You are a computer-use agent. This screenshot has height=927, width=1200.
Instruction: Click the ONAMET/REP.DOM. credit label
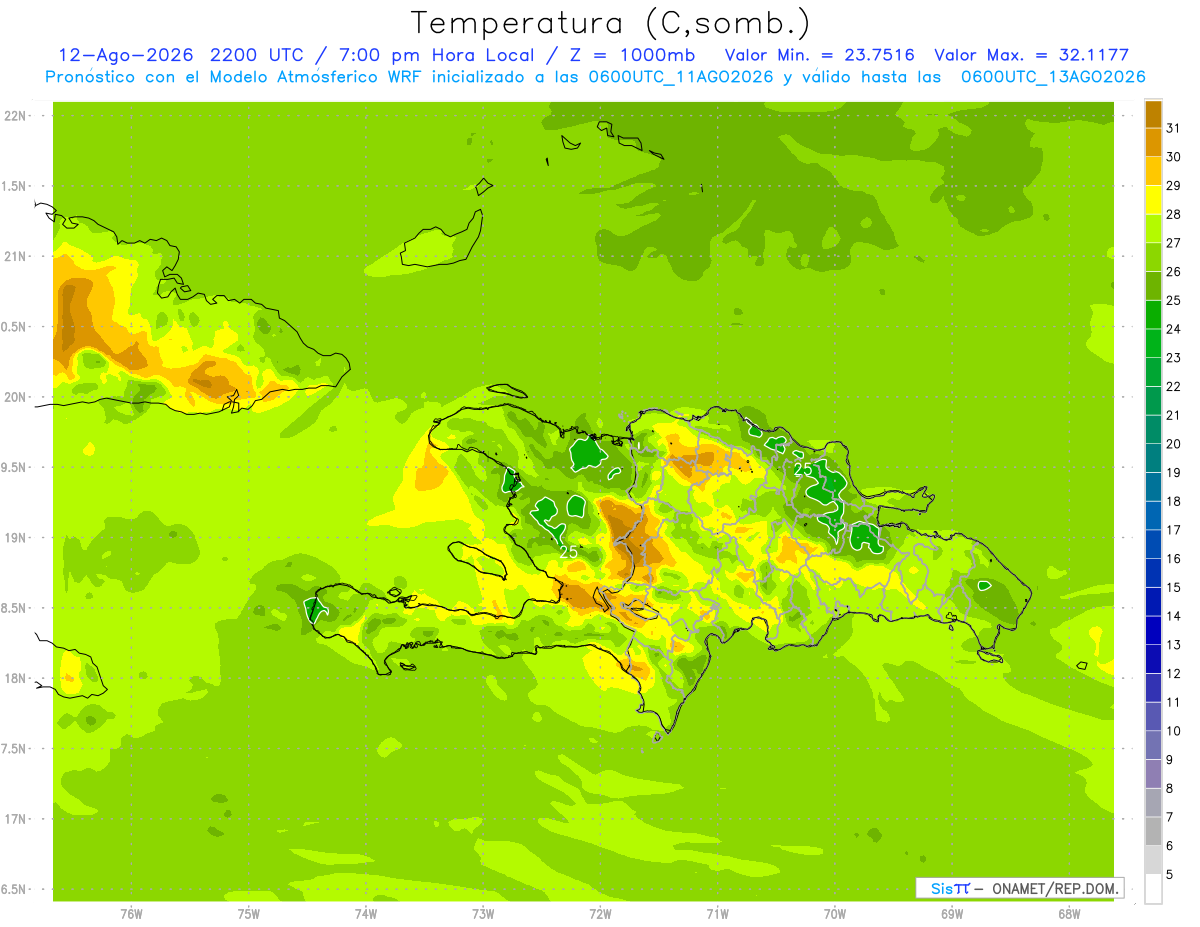[x=1057, y=888]
